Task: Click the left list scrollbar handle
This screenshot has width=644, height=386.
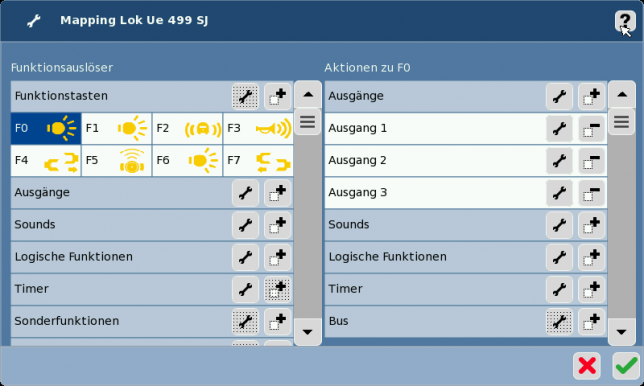Action: coord(308,122)
